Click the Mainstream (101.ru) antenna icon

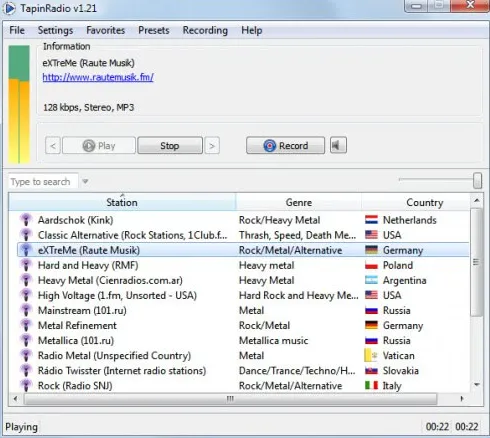point(26,310)
